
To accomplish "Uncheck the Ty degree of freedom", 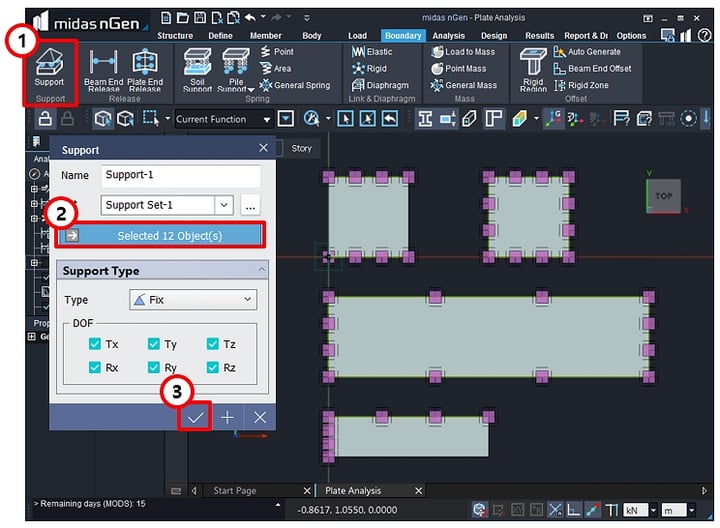I will point(153,344).
